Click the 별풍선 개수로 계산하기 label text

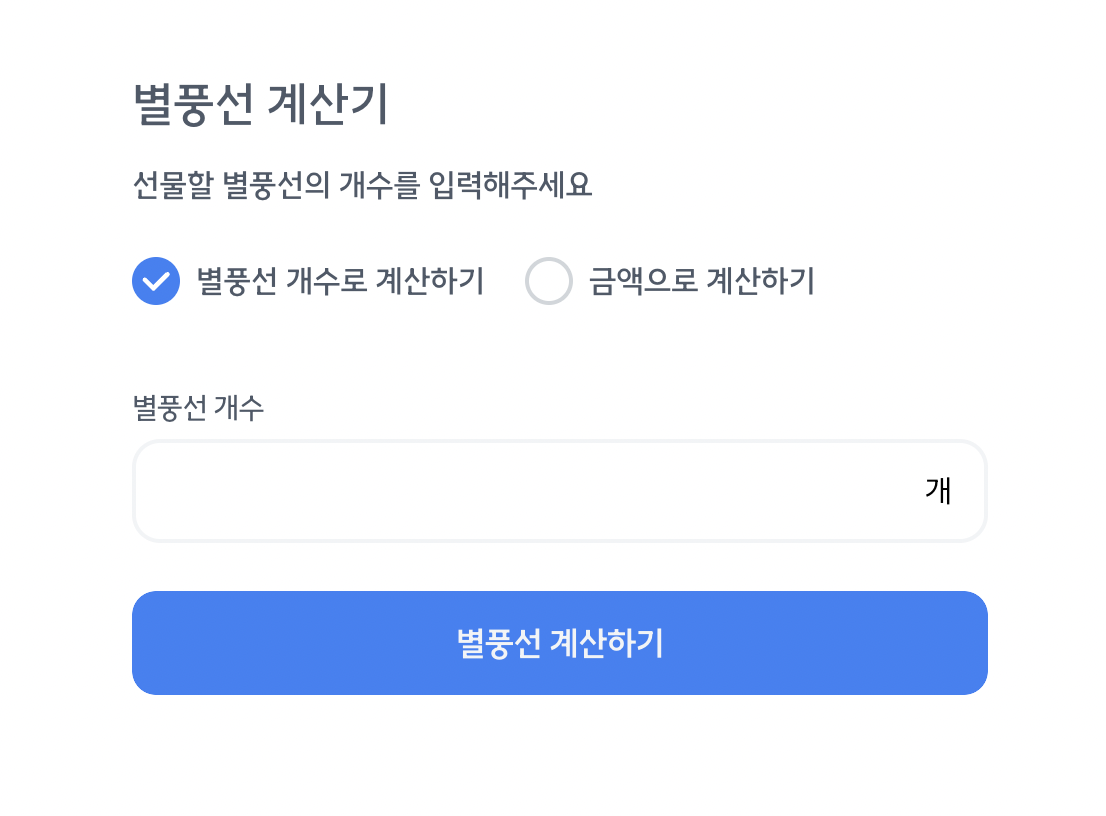click(x=340, y=281)
